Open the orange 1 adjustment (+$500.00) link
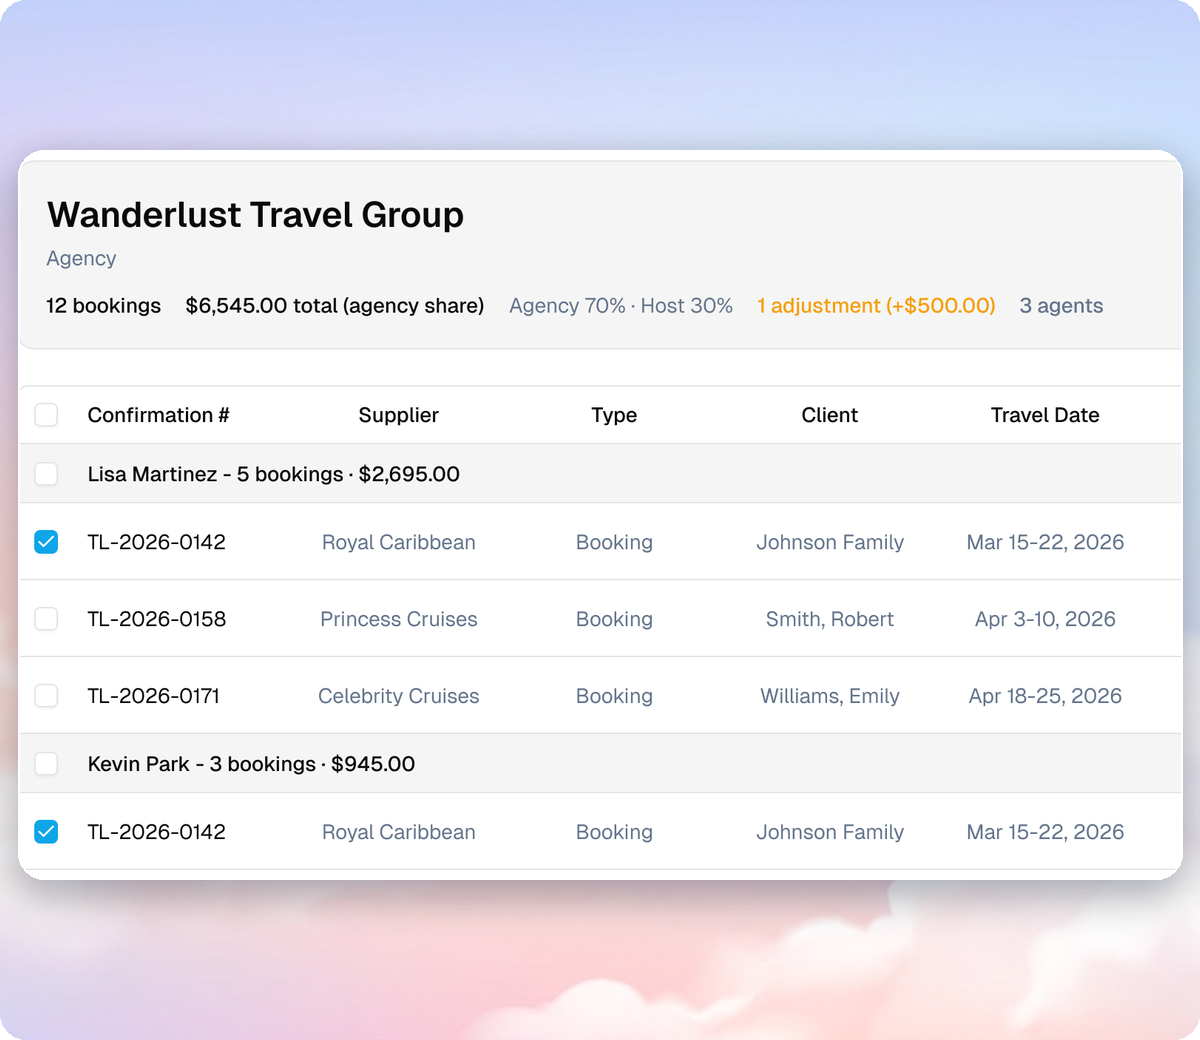Screen dimensions: 1200x1040 pyautogui.click(x=876, y=306)
